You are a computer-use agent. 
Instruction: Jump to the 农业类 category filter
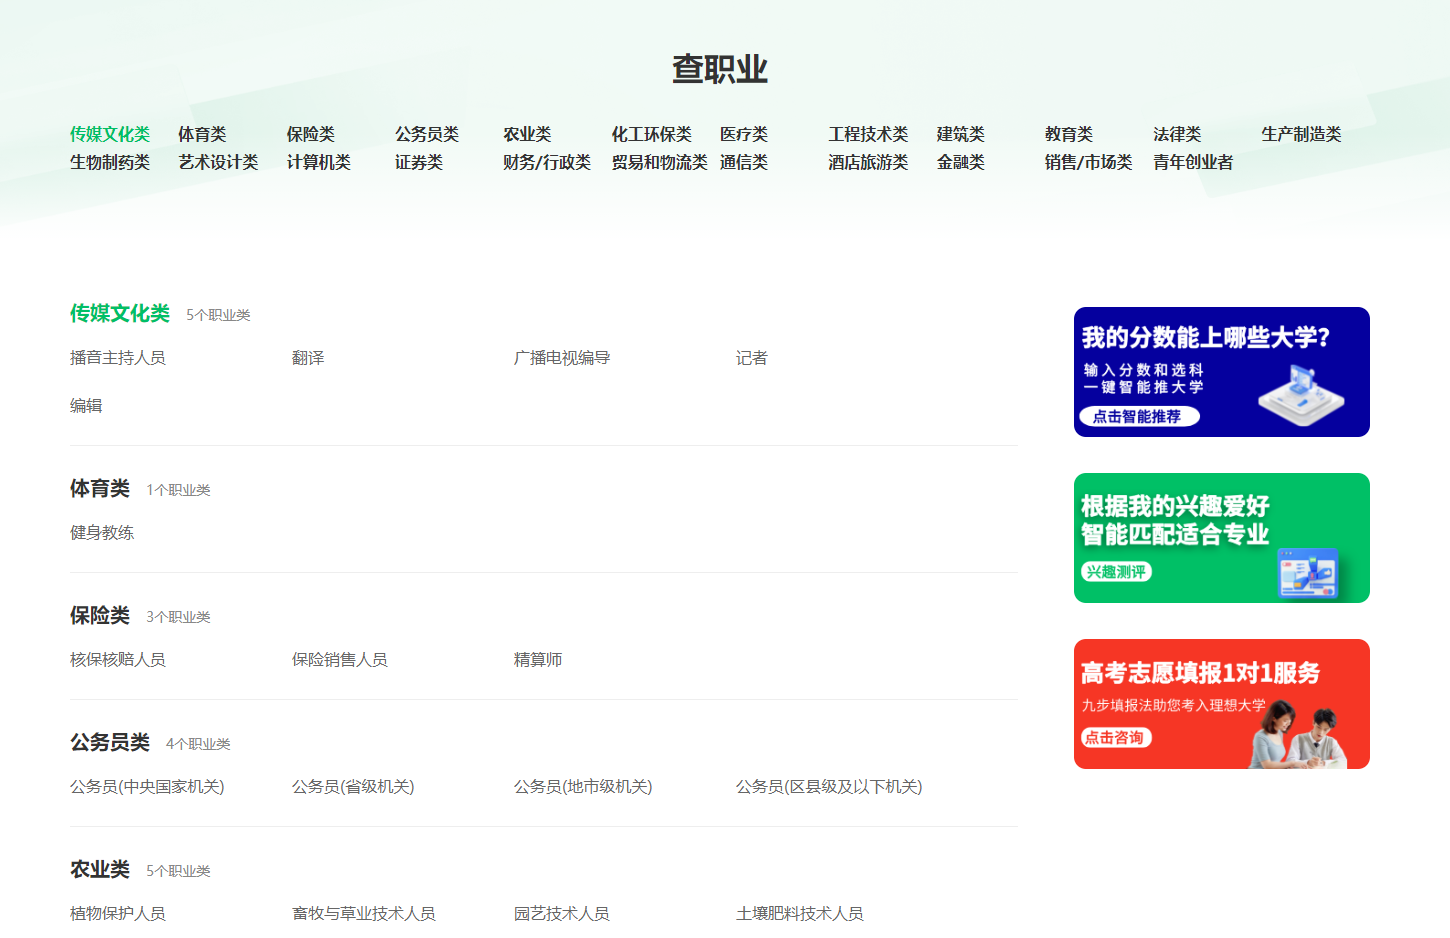527,134
